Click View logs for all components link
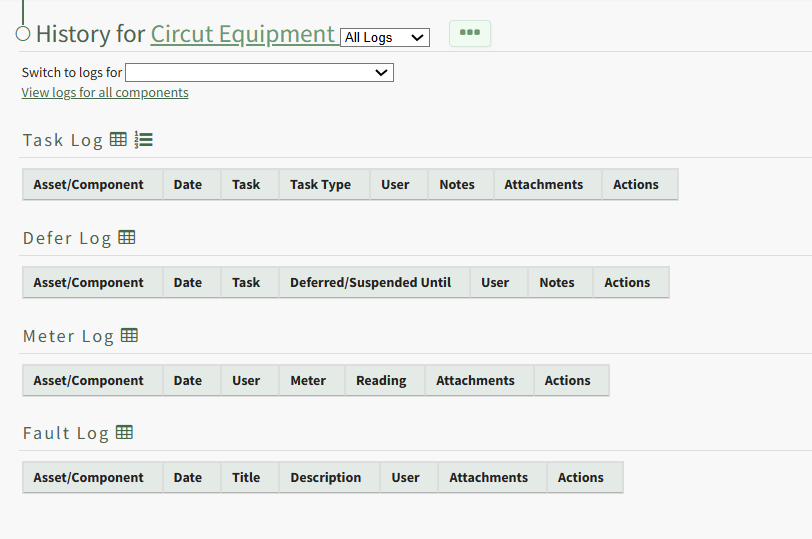 point(105,93)
